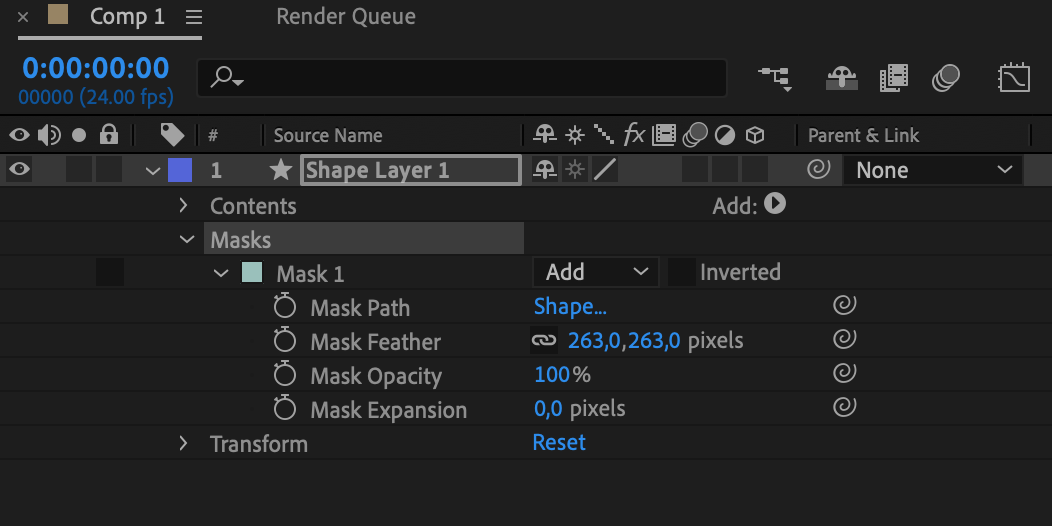Open the composition mini-flowchart icon

[x=775, y=78]
